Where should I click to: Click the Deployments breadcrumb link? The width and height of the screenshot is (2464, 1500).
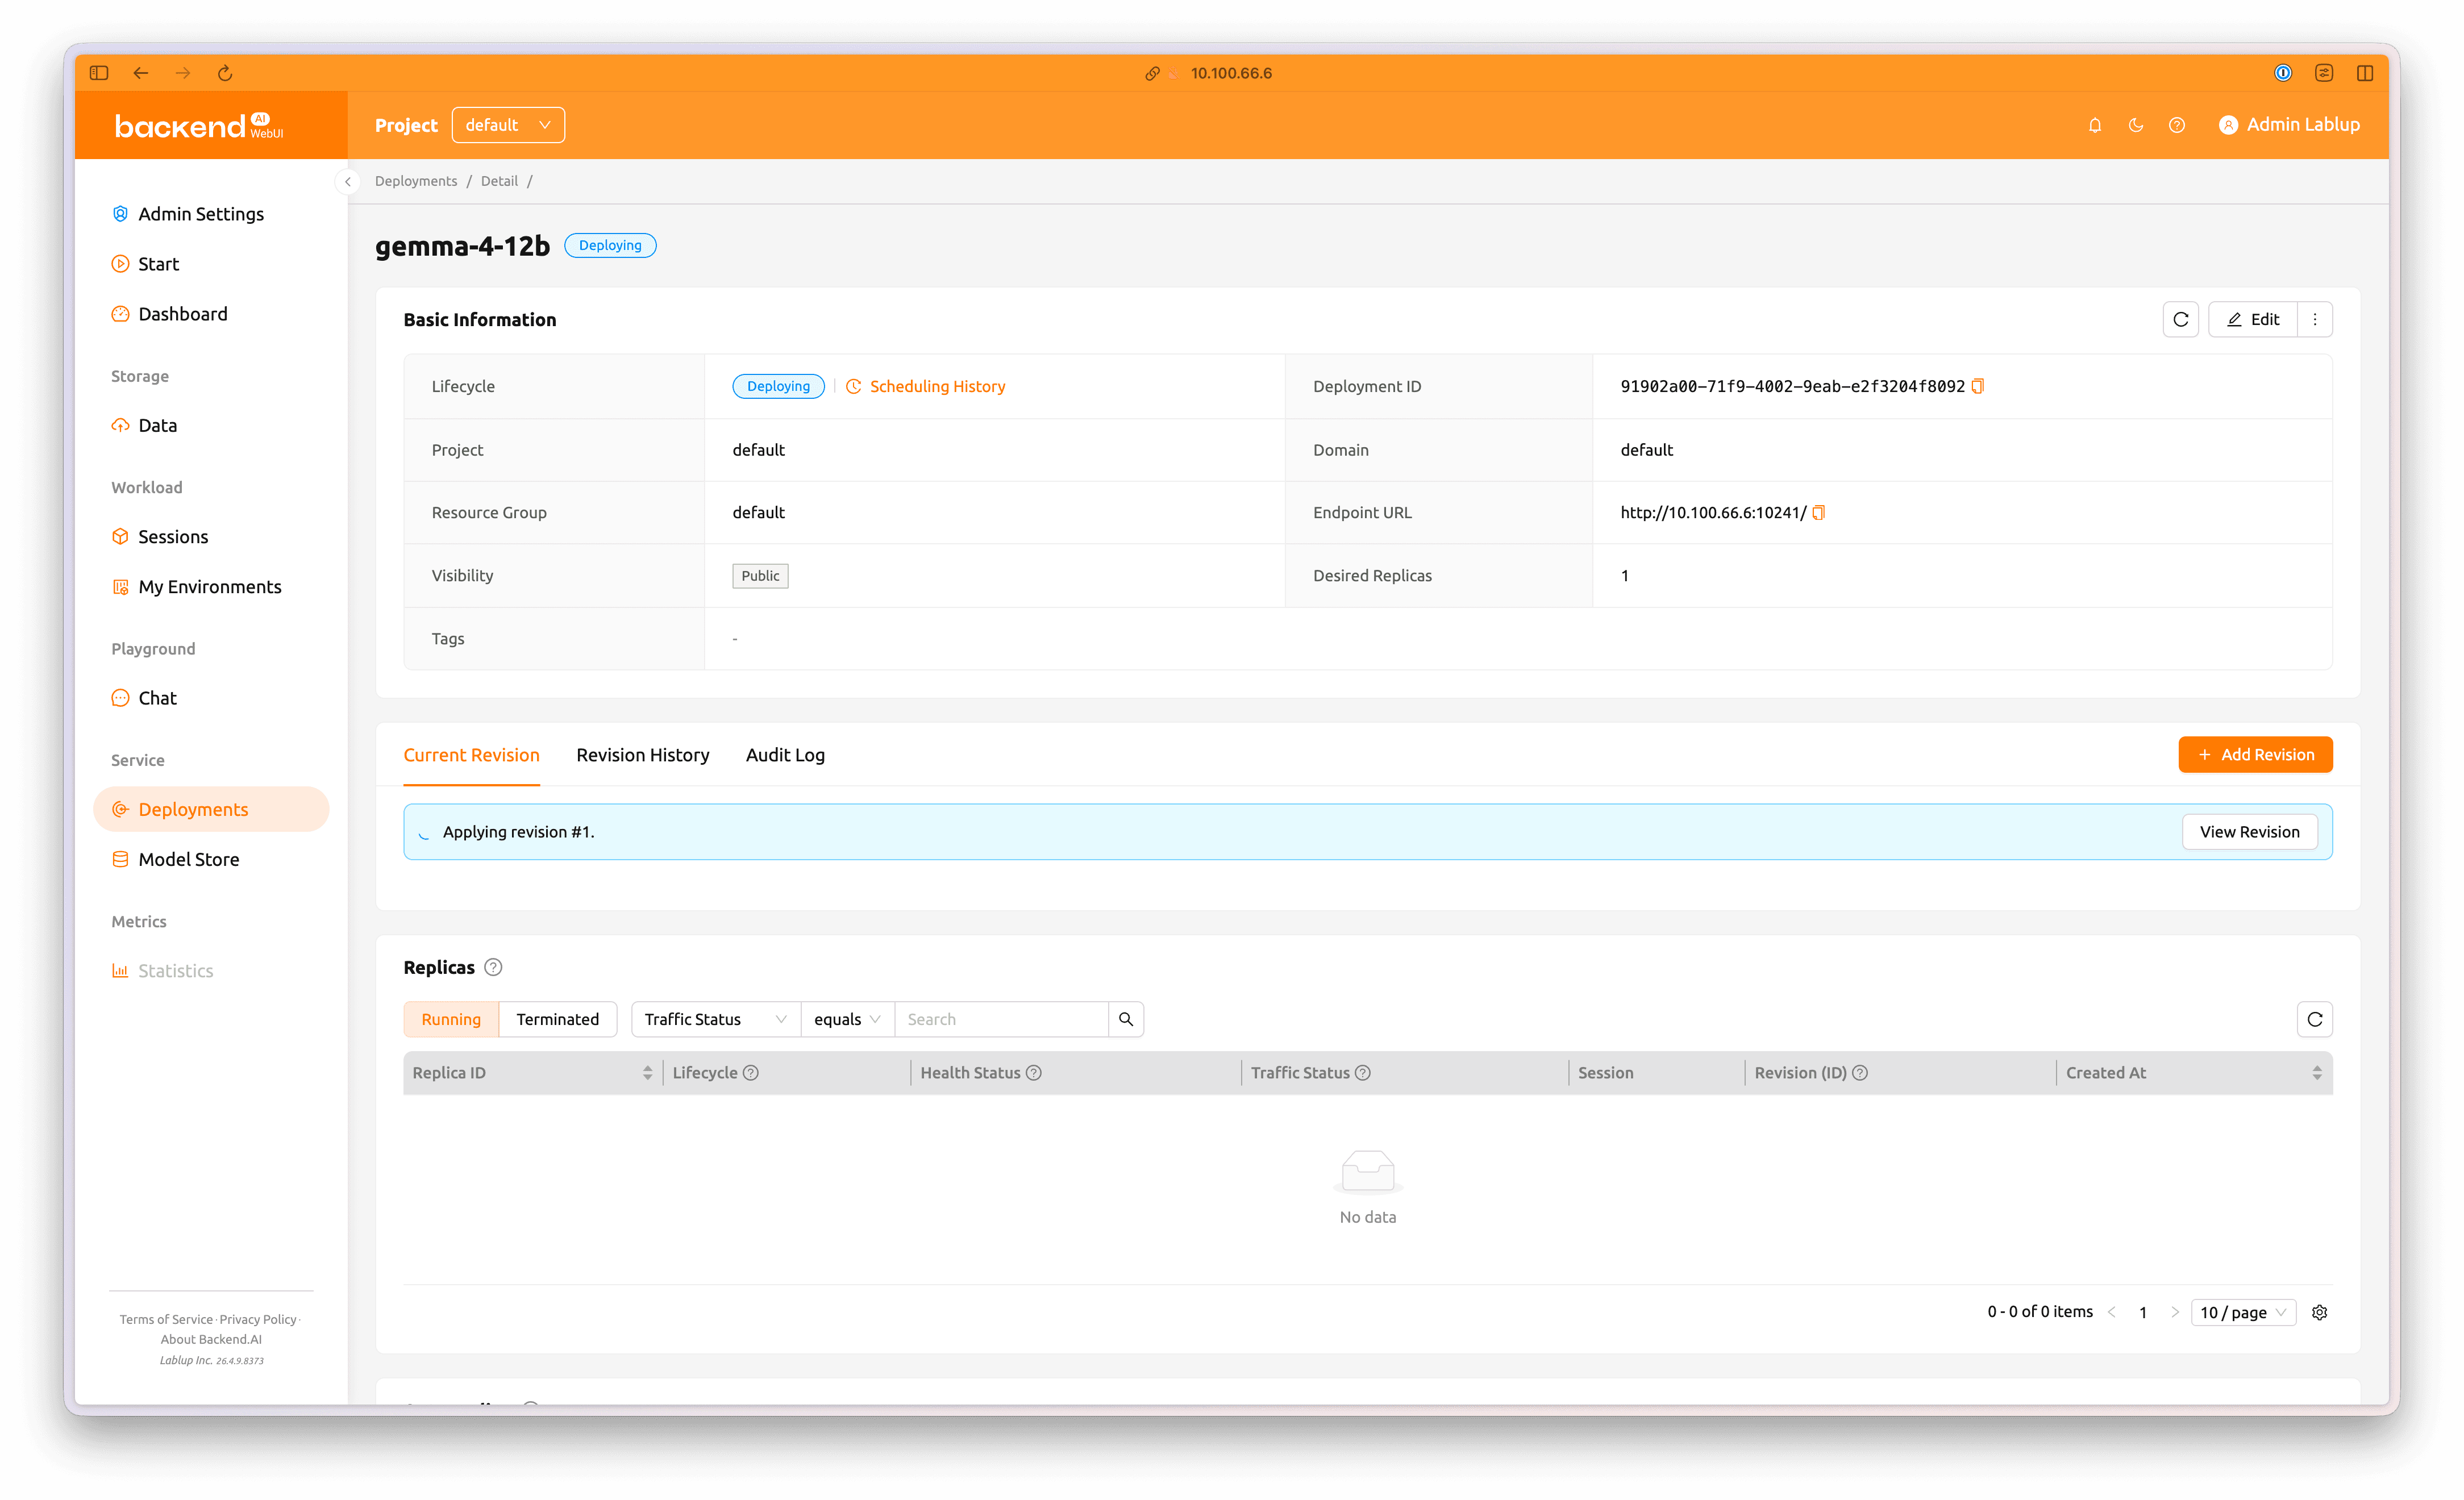pyautogui.click(x=416, y=181)
